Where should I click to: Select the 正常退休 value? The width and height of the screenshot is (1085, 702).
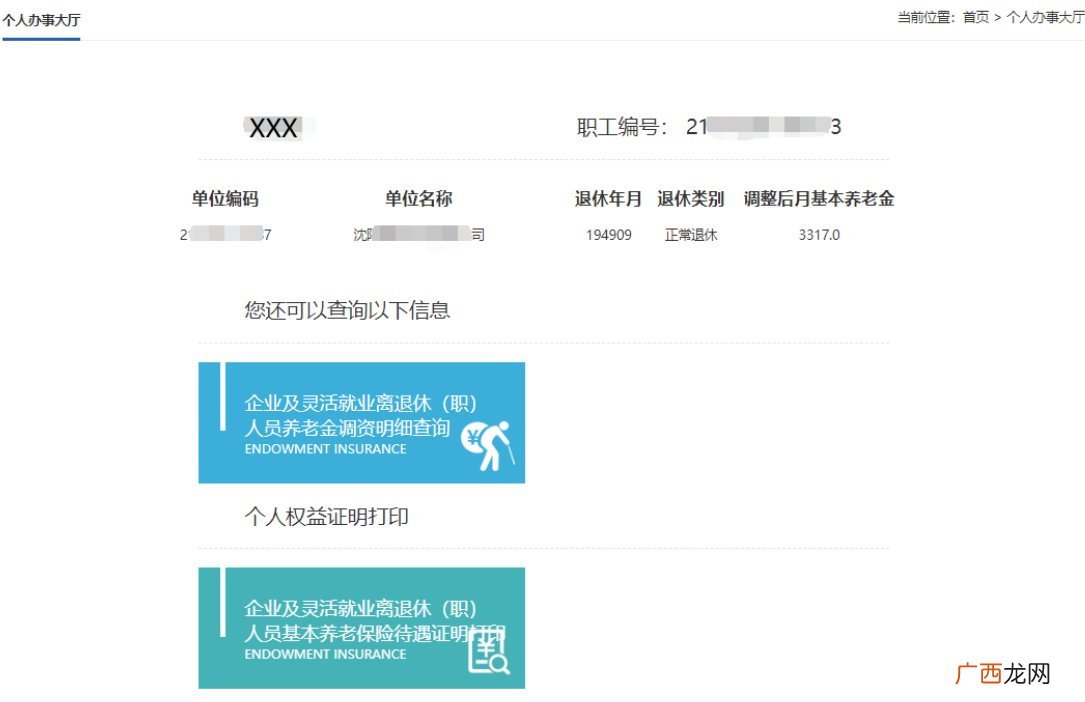[691, 235]
